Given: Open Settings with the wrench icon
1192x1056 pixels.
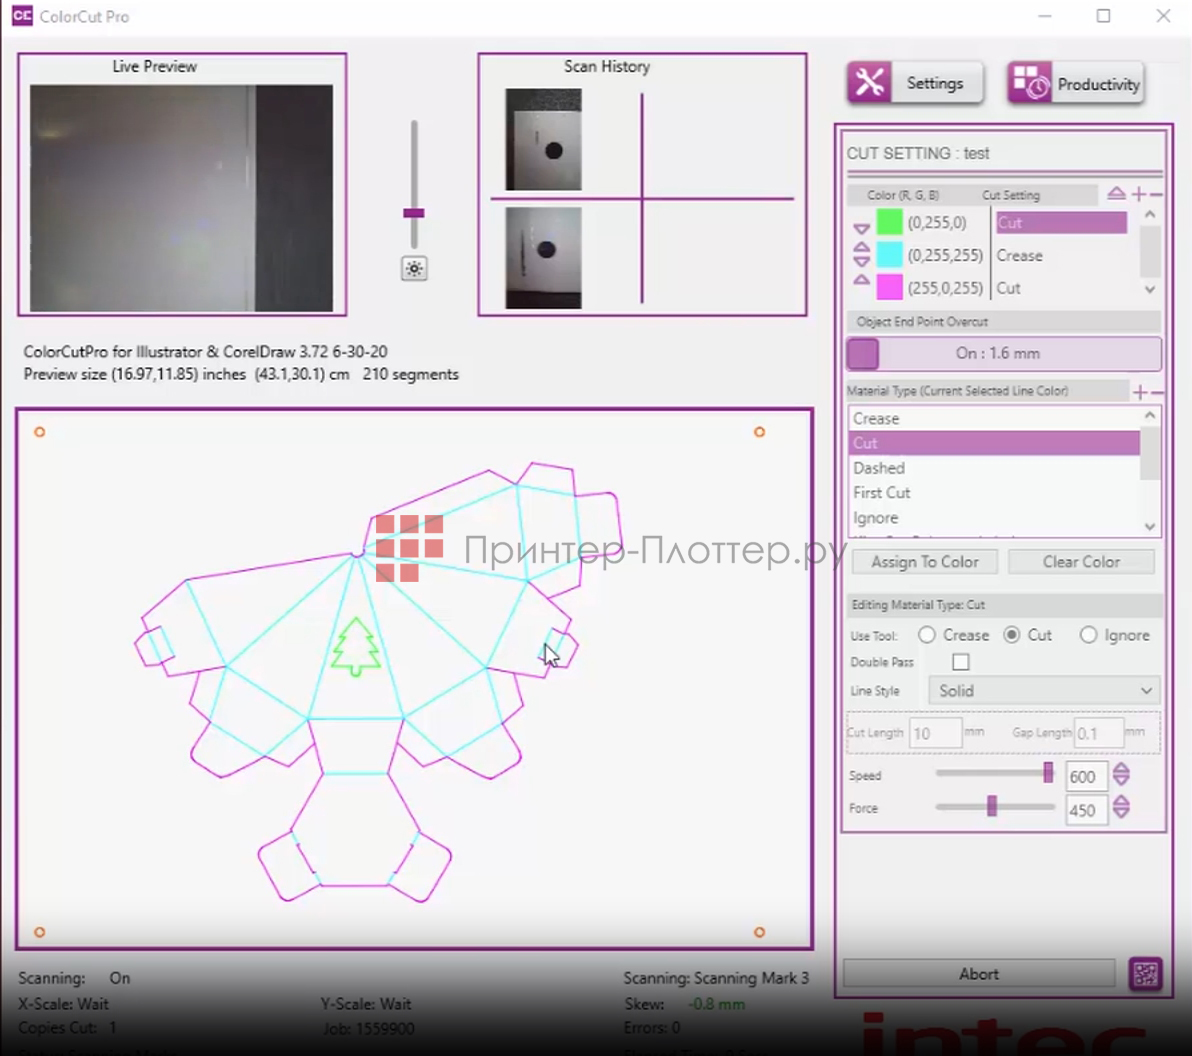Looking at the screenshot, I should (x=915, y=83).
